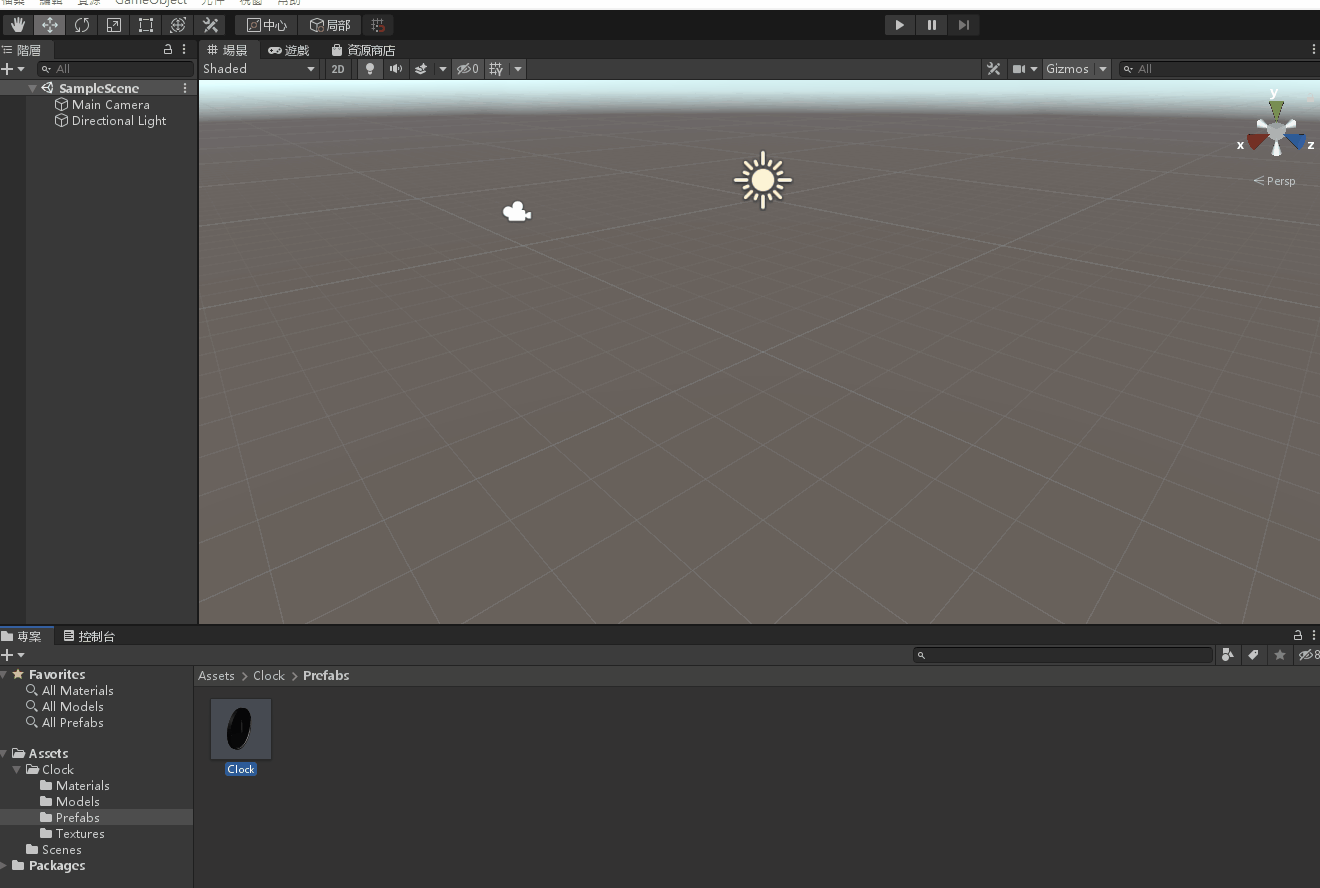
Task: Click Assets in the breadcrumb path
Action: [x=216, y=676]
